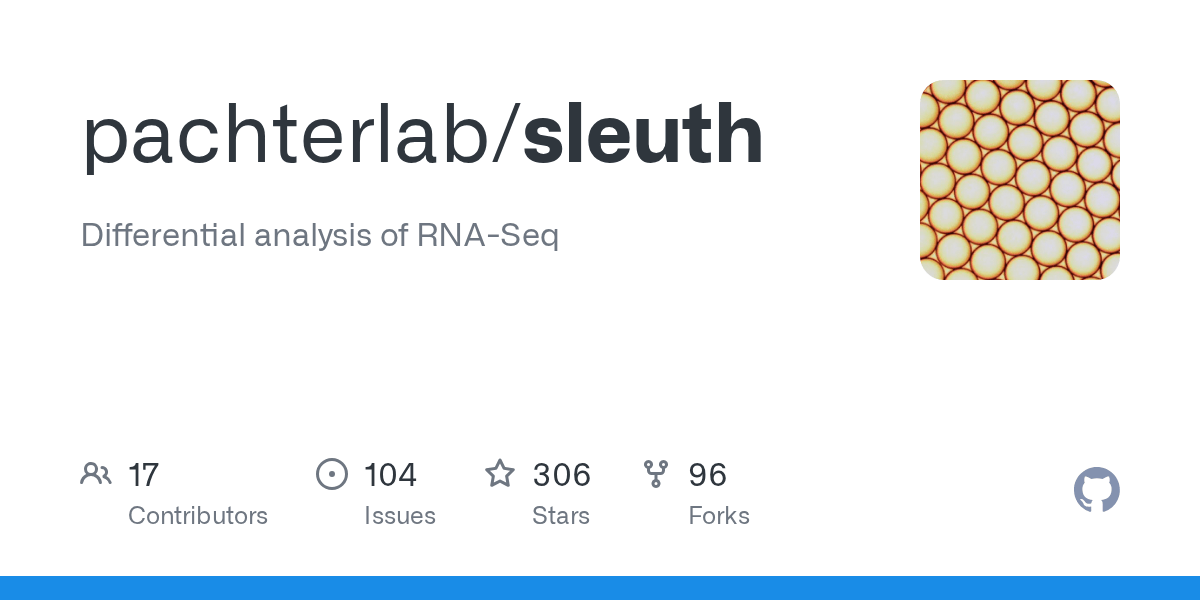The image size is (1200, 600).
Task: Click the Stars star icon
Action: pyautogui.click(x=500, y=474)
